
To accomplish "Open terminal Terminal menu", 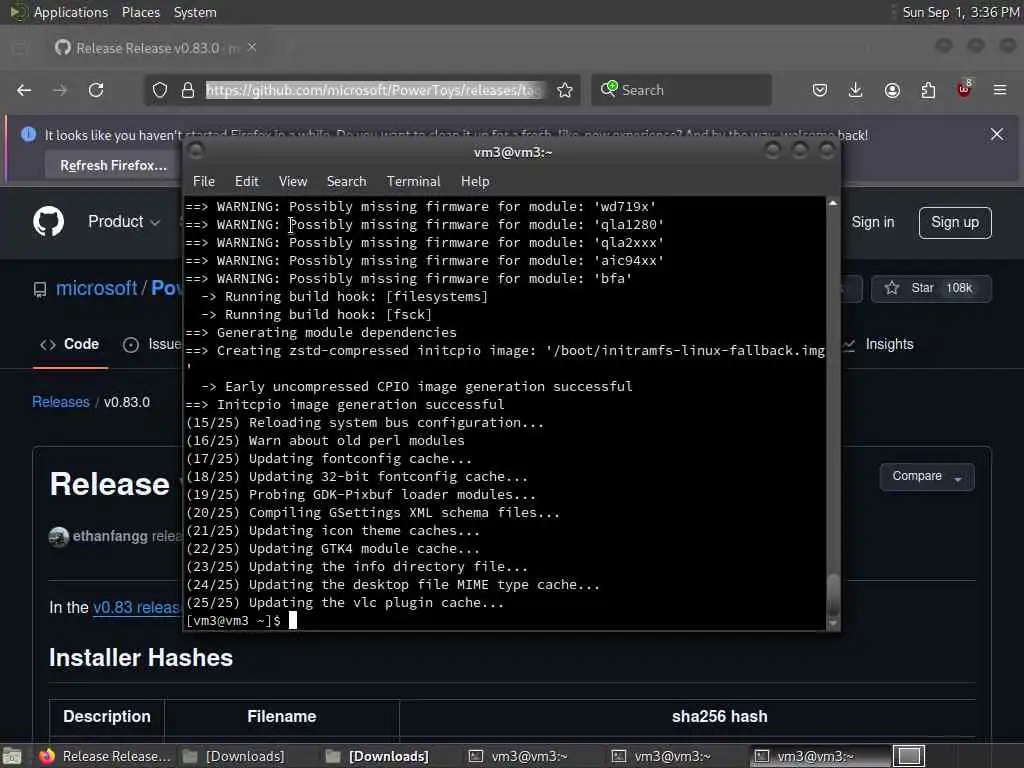I will [x=413, y=182].
